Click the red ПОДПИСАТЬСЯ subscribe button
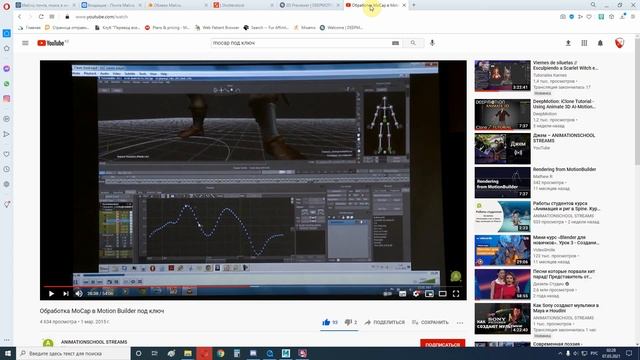640x360 pixels. click(442, 344)
